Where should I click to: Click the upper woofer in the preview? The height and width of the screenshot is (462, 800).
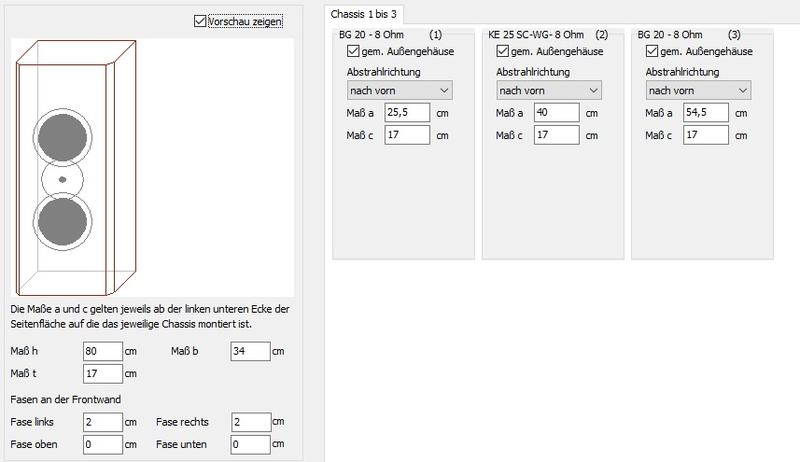[62, 135]
